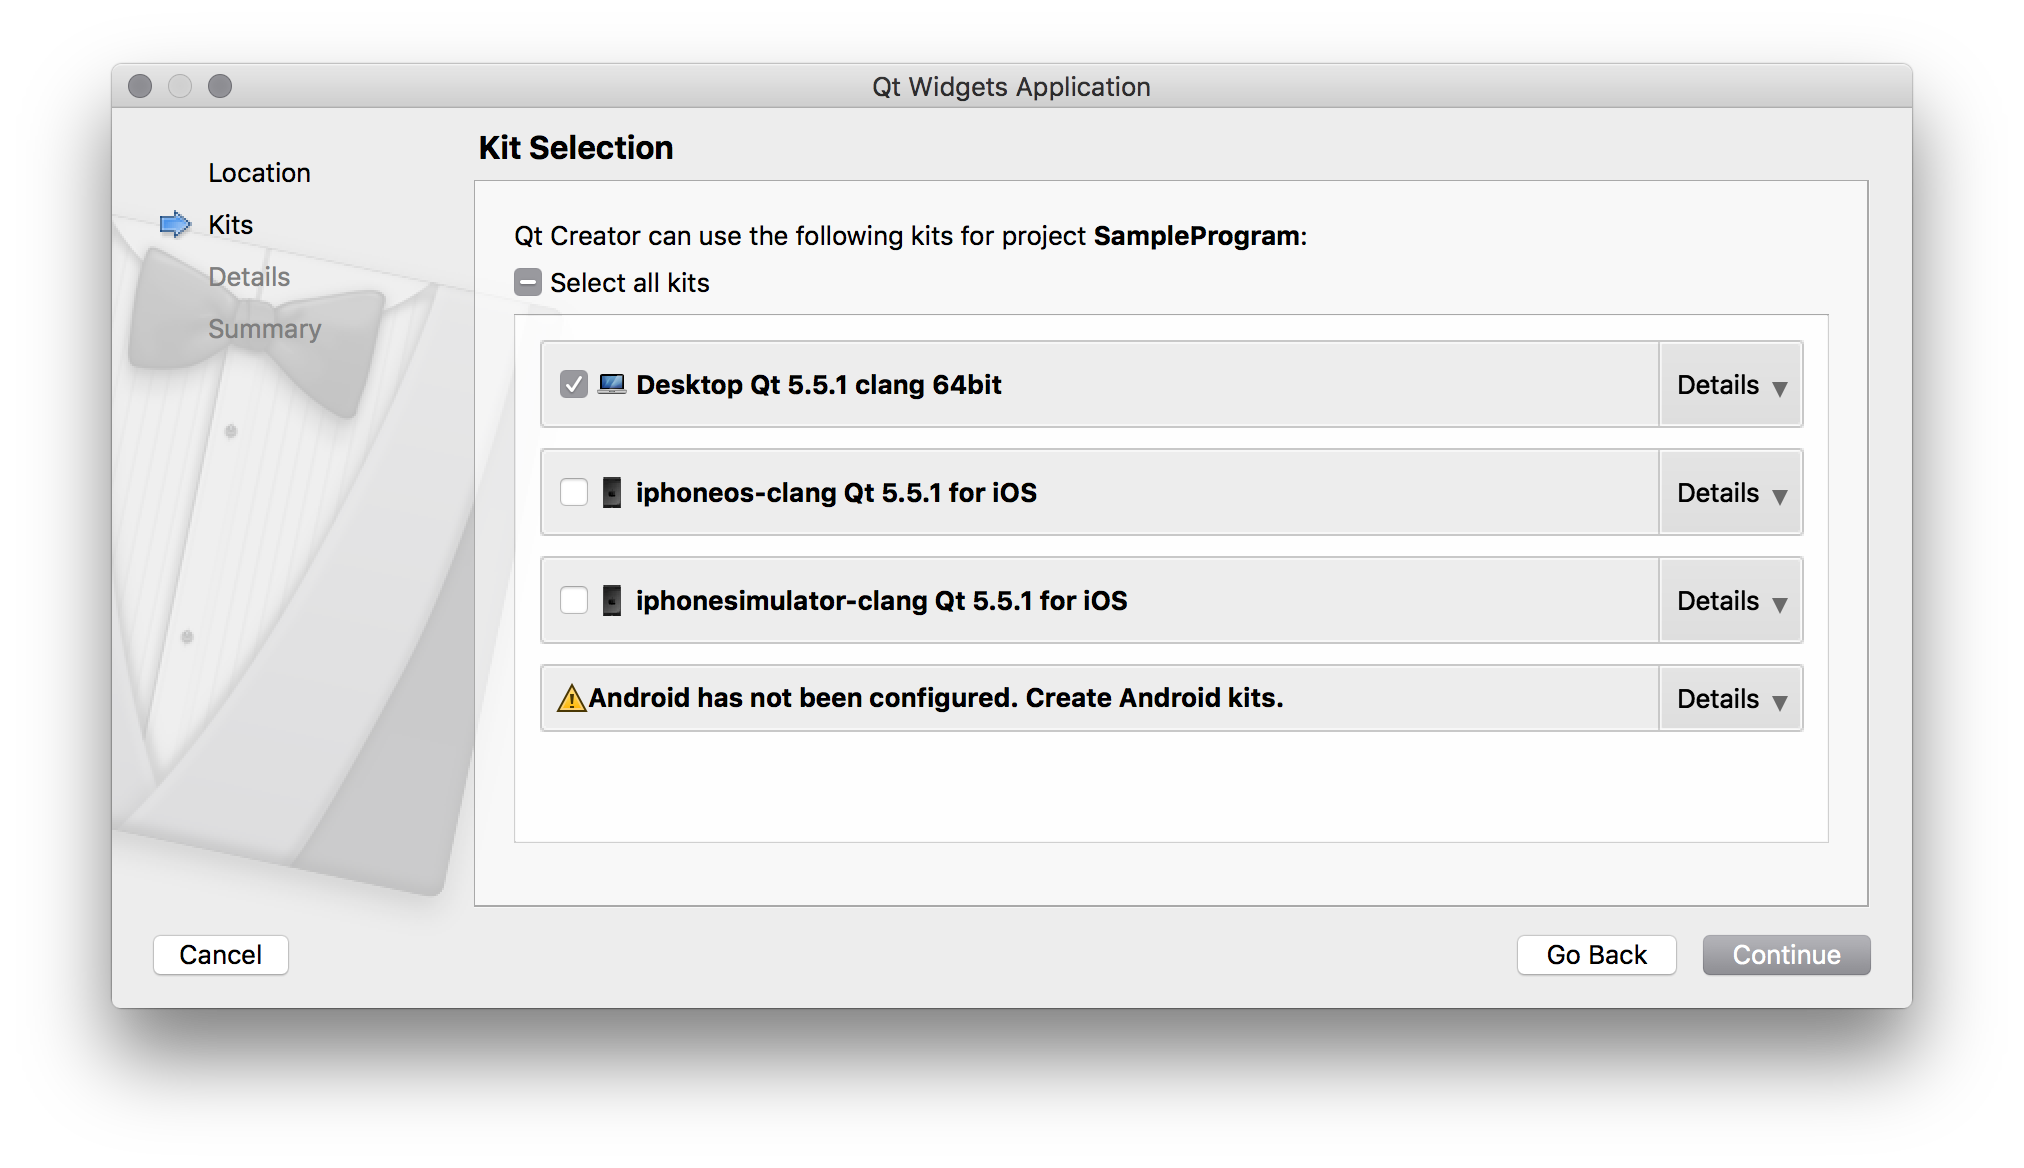Viewport: 2024px width, 1168px height.
Task: Click the iphoneos-clang device icon
Action: (x=611, y=492)
